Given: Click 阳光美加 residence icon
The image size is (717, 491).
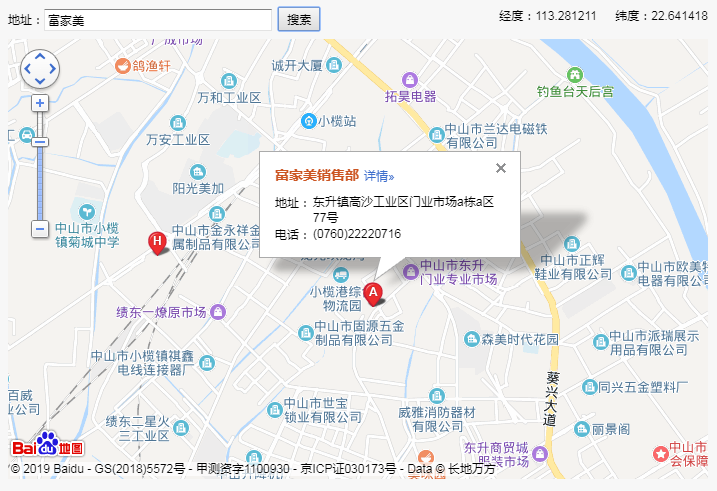Looking at the screenshot, I should tap(198, 172).
